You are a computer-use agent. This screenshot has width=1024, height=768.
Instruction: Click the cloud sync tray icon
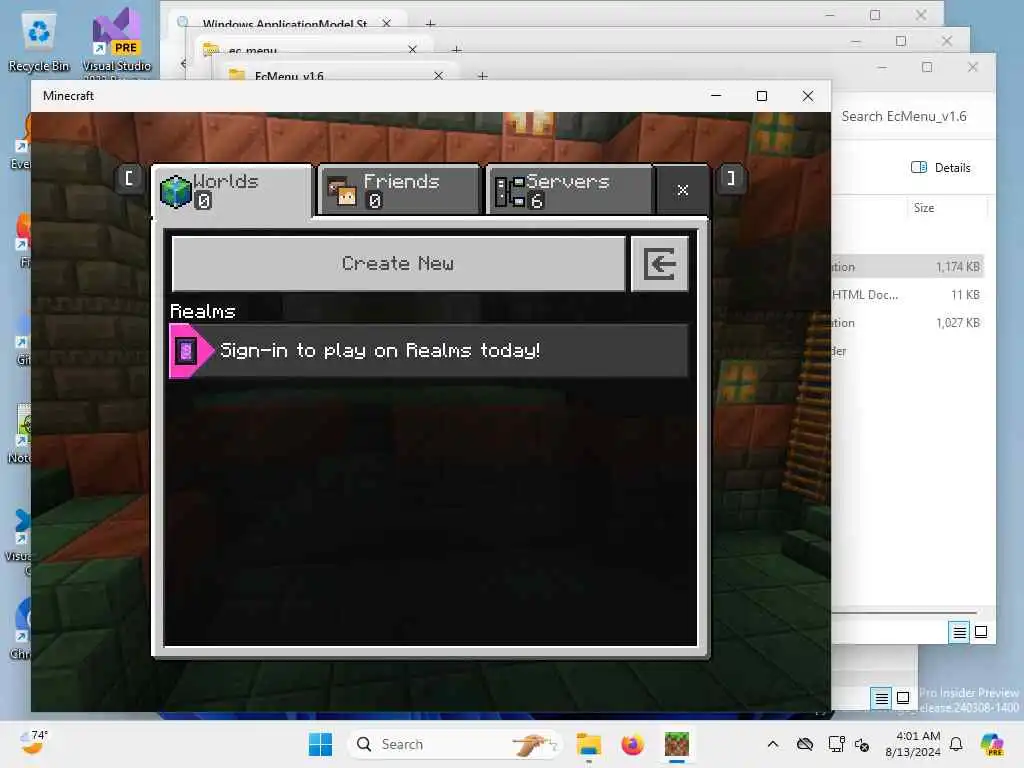(805, 744)
